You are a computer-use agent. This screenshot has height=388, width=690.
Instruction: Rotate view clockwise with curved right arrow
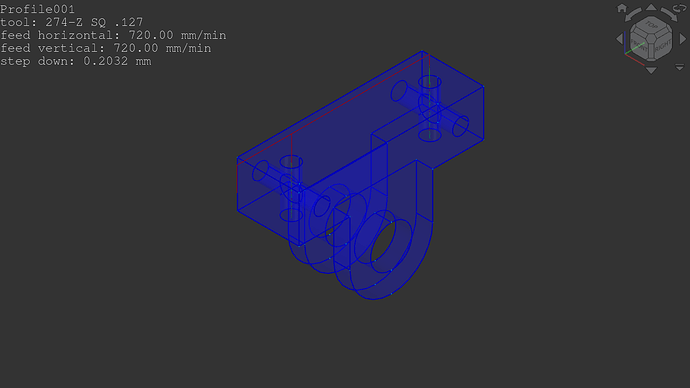669,15
